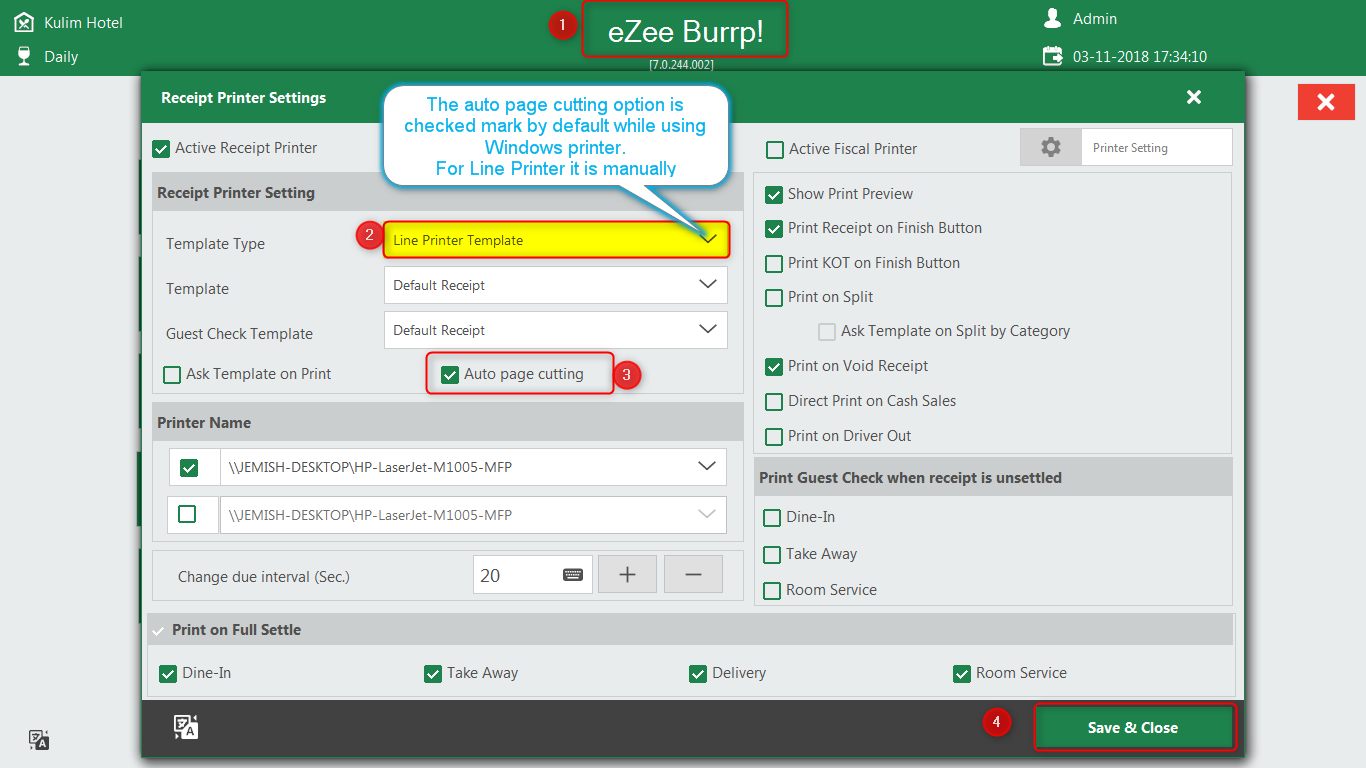Click the version number 7.0.244.002
This screenshot has height=768, width=1366.
681,64
